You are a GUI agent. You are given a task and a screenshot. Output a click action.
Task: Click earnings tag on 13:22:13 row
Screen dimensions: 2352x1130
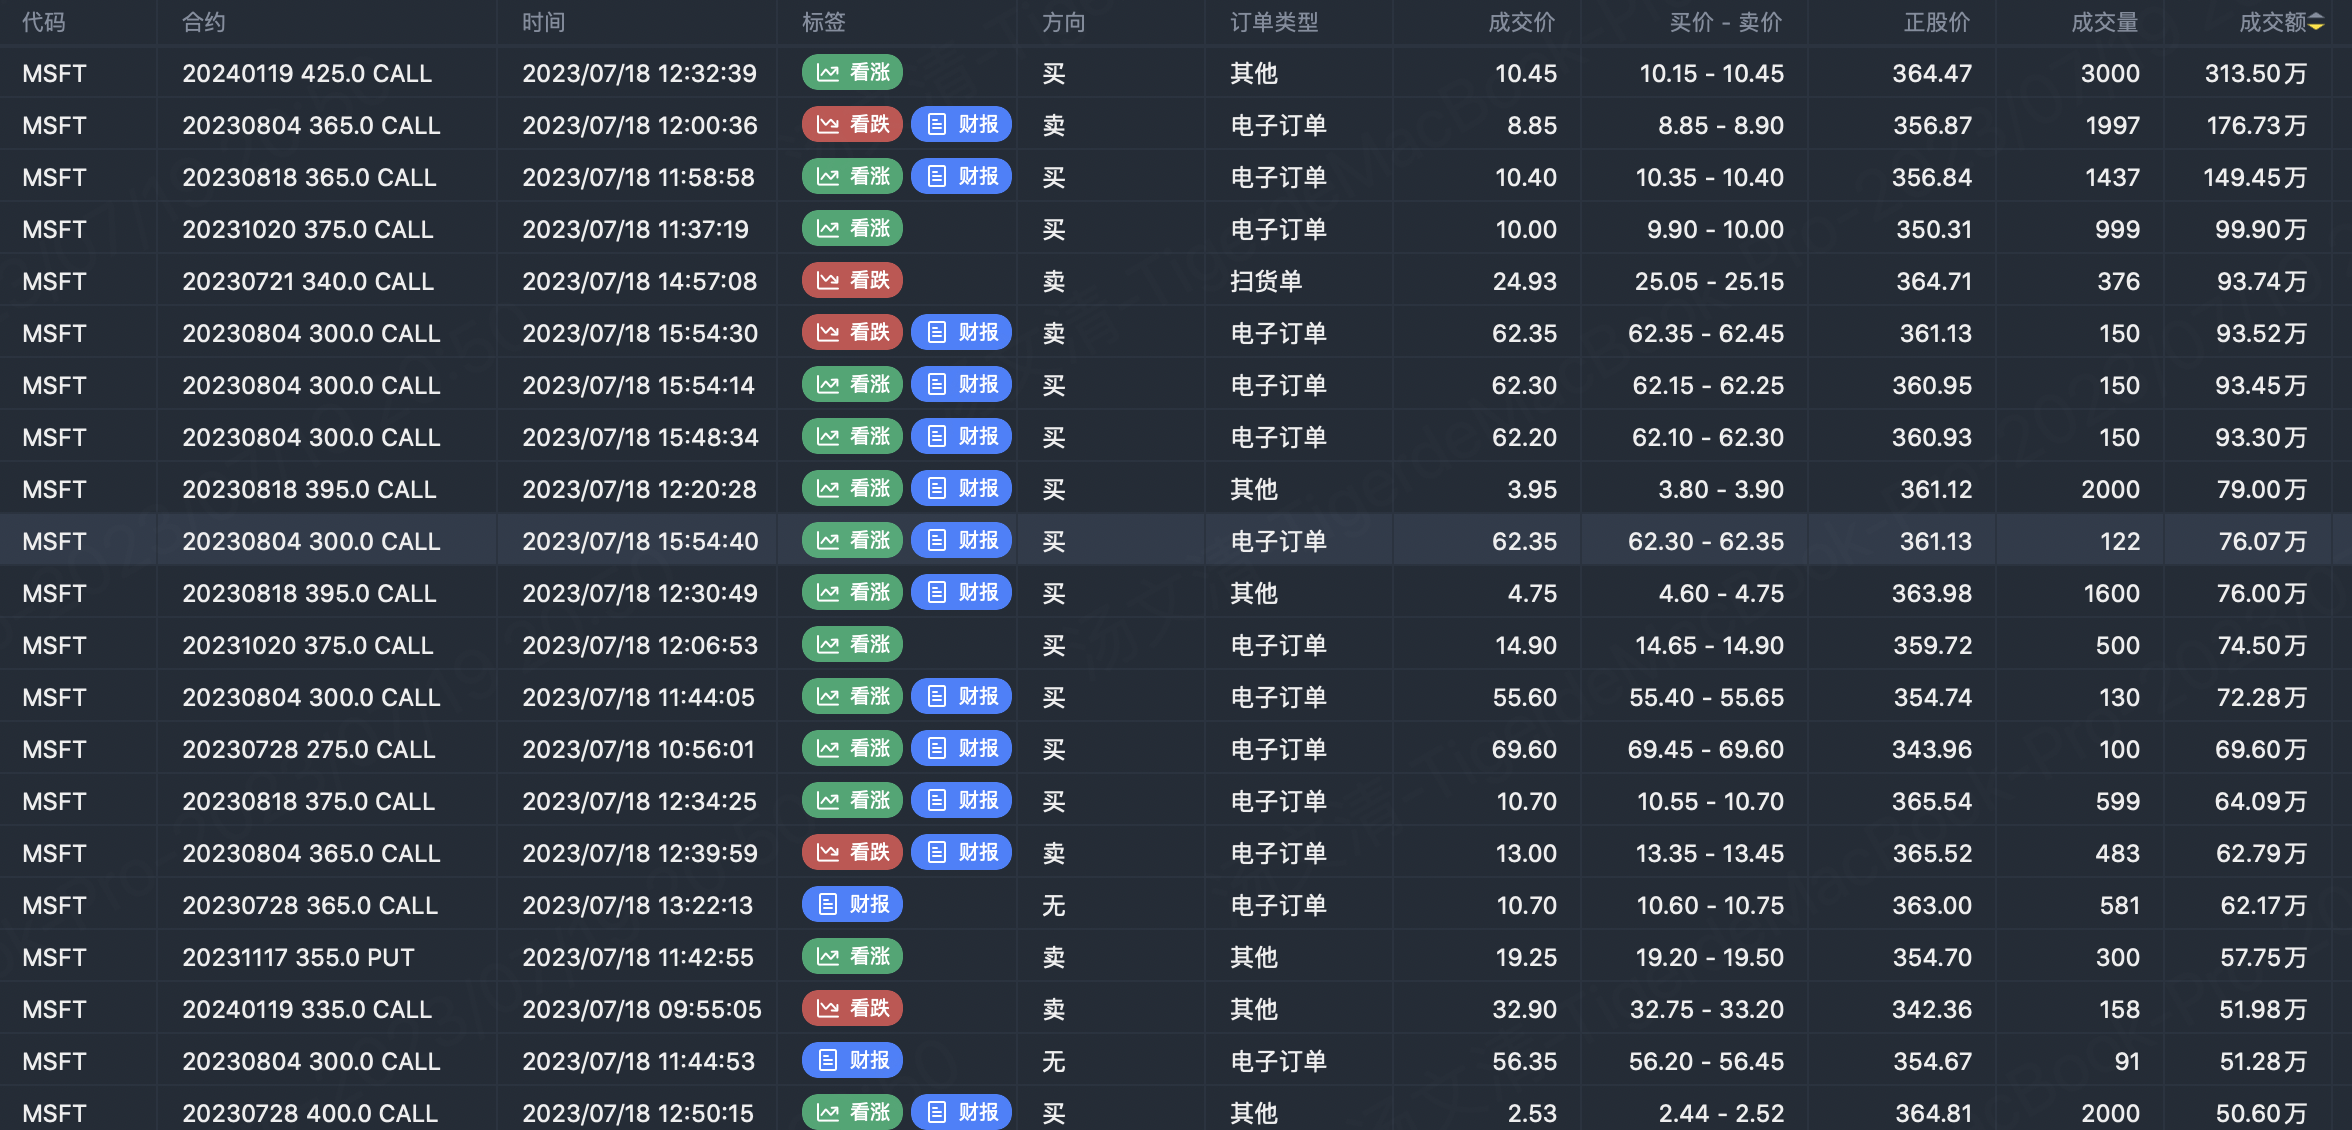click(x=852, y=905)
